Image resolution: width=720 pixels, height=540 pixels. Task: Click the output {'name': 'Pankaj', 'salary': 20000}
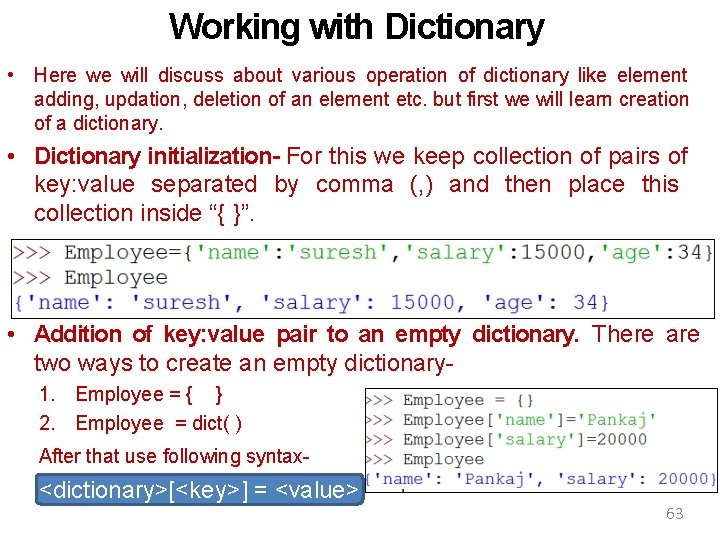(x=541, y=479)
